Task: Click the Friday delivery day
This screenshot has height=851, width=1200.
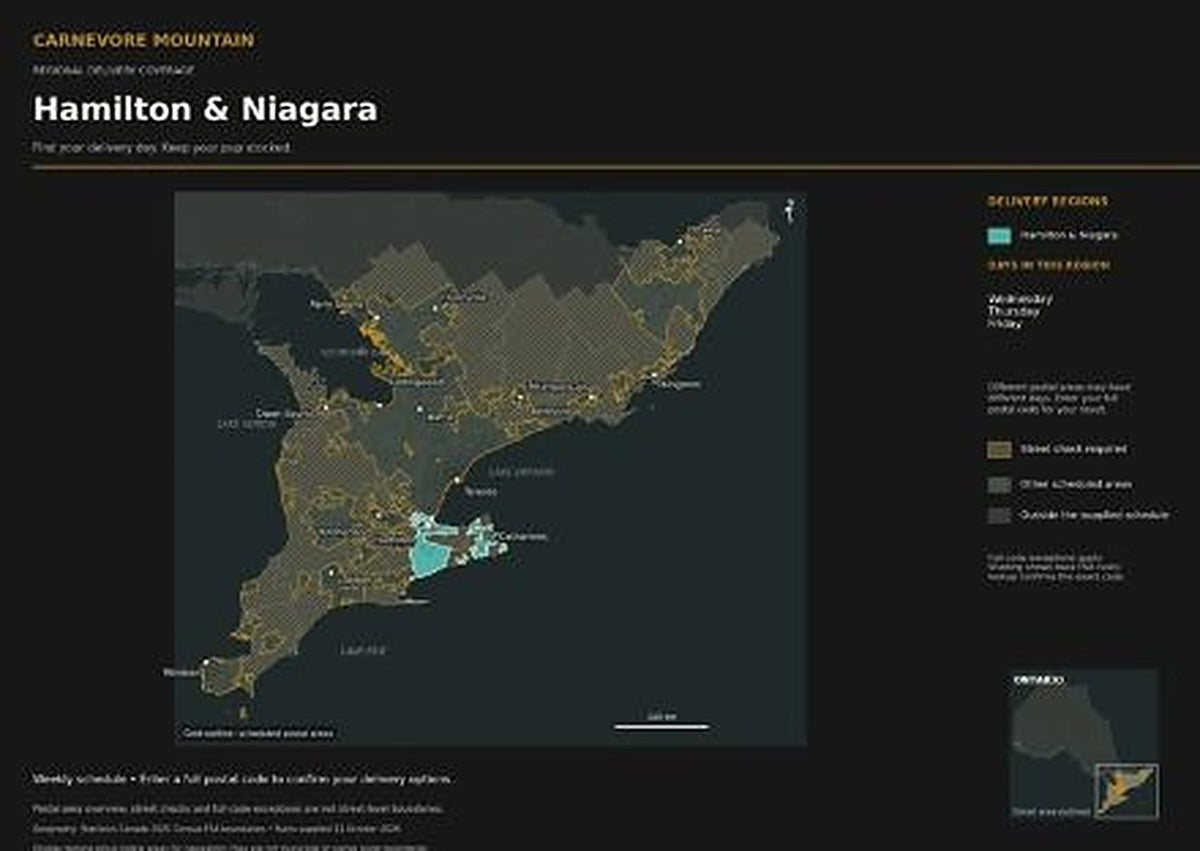Action: (x=1006, y=323)
